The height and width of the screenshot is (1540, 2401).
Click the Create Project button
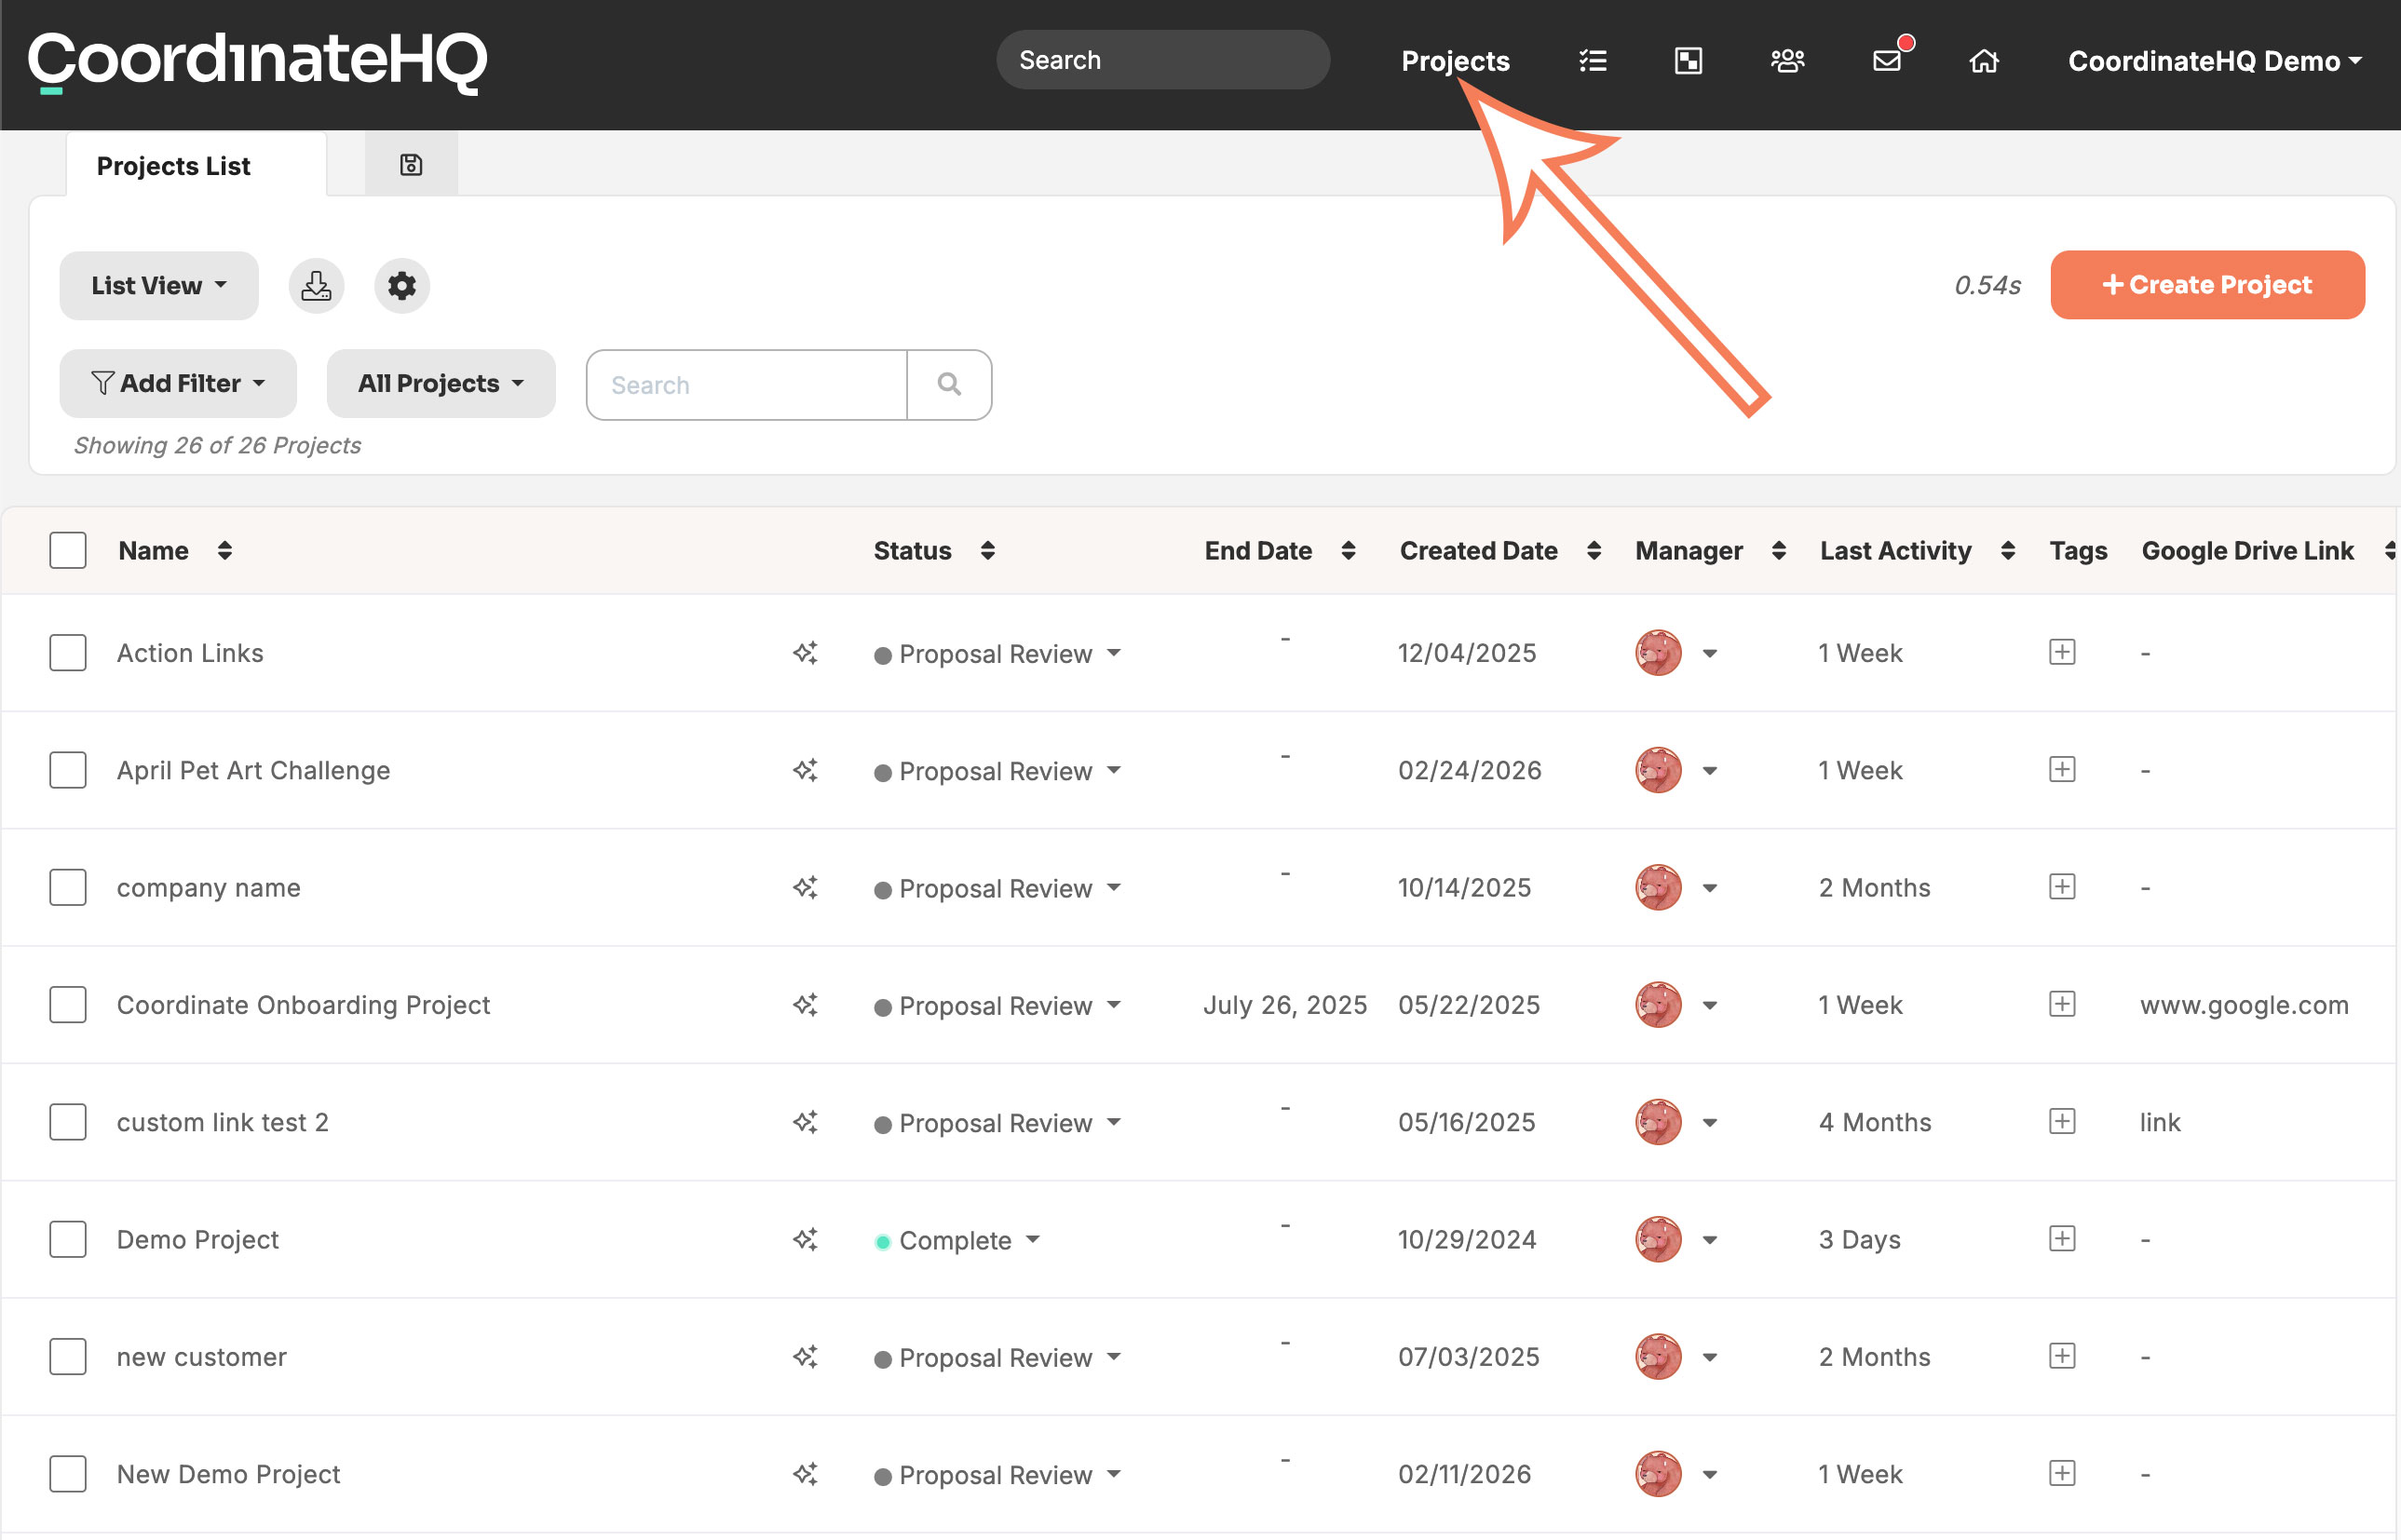click(2207, 285)
